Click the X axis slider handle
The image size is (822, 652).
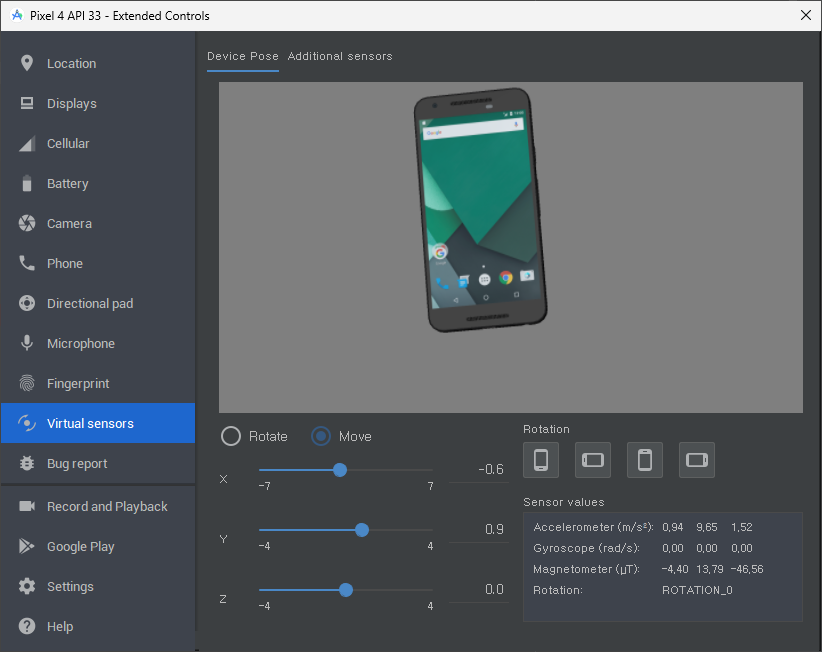pos(340,470)
